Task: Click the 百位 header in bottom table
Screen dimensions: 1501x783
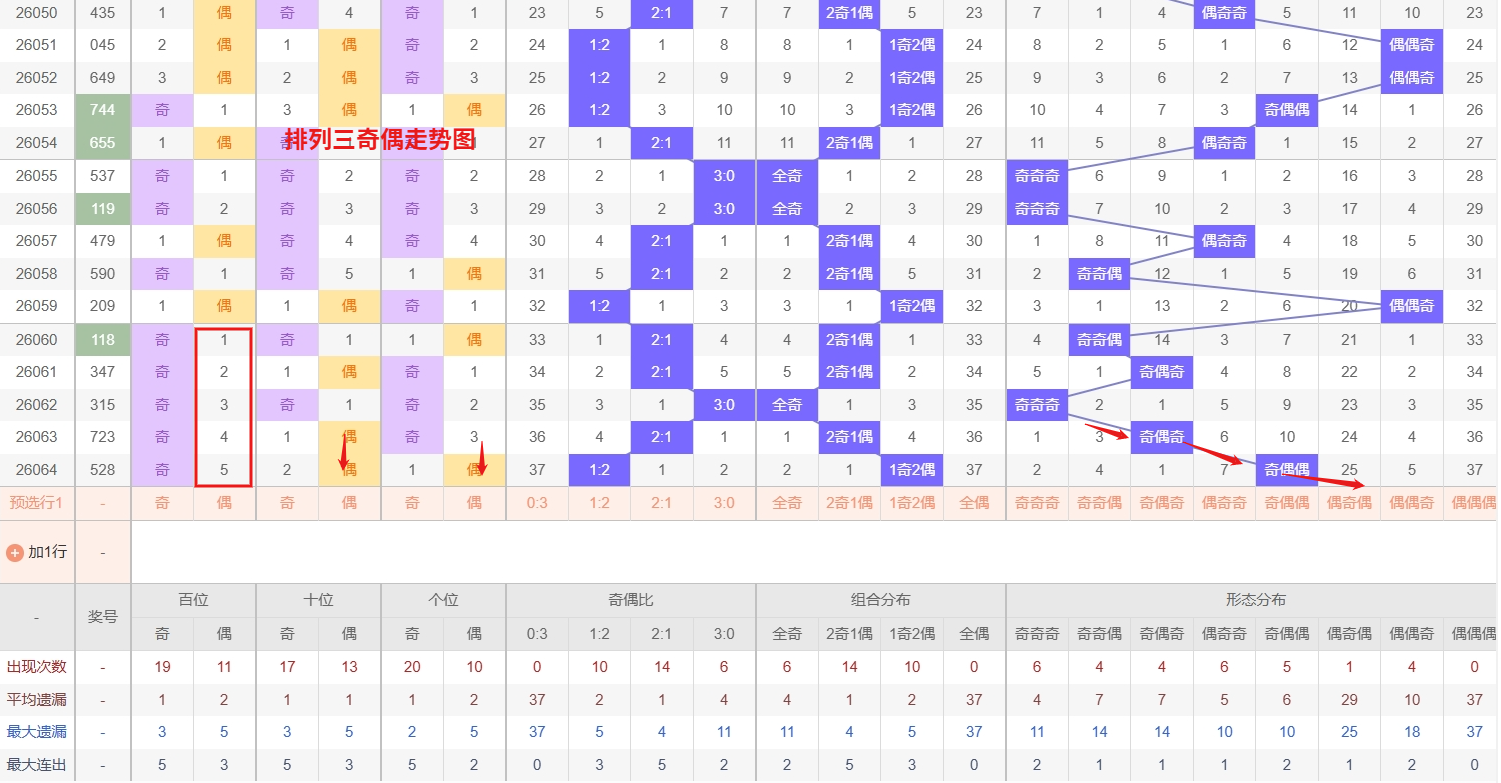Action: coord(193,600)
